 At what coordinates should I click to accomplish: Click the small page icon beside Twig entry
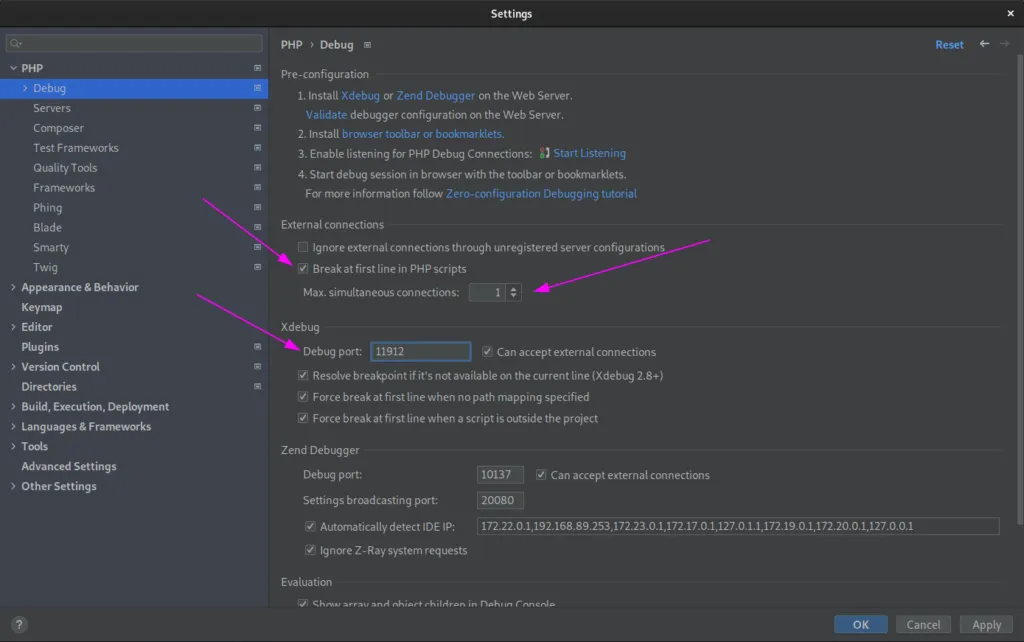[x=257, y=267]
